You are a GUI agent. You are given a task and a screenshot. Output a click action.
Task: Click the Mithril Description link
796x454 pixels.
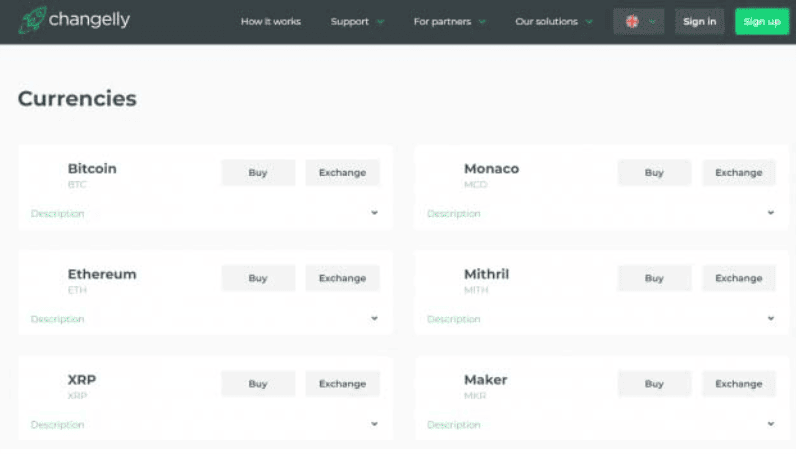pos(454,319)
